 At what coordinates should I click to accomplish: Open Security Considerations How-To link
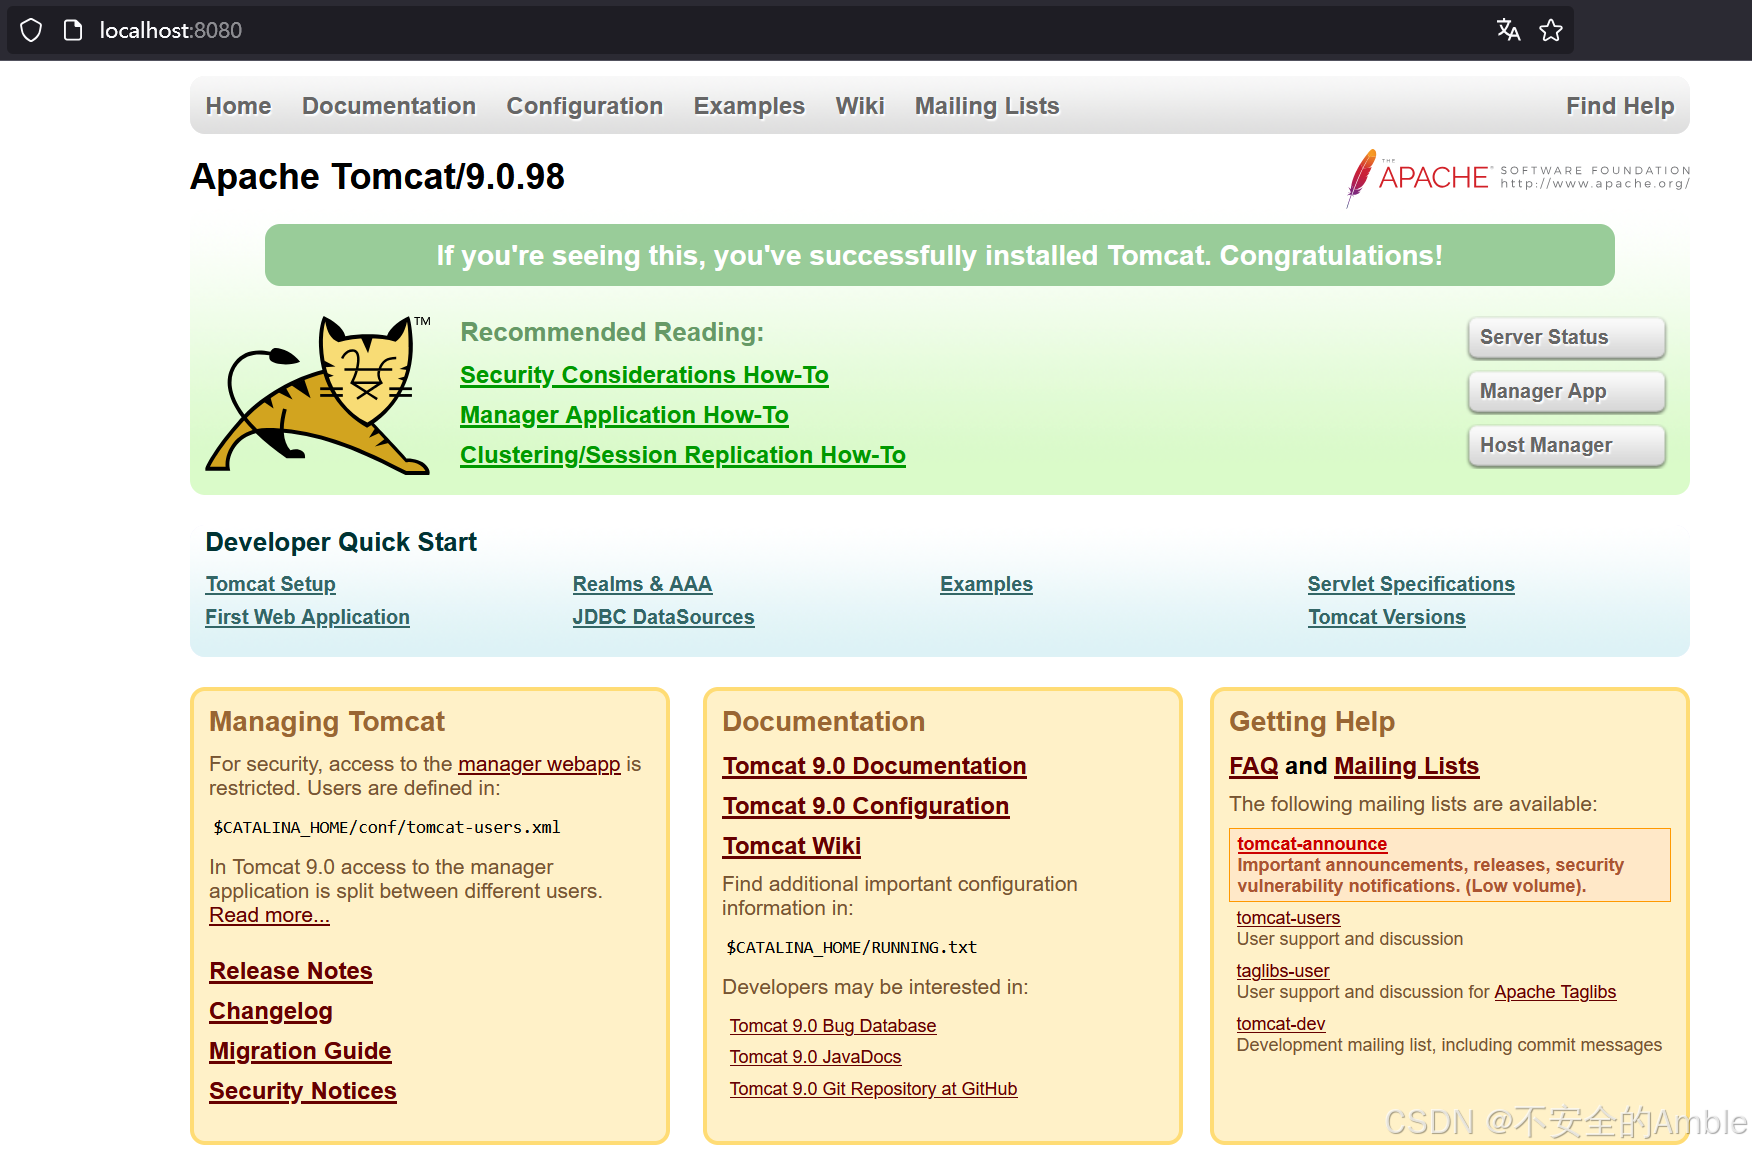pos(644,375)
